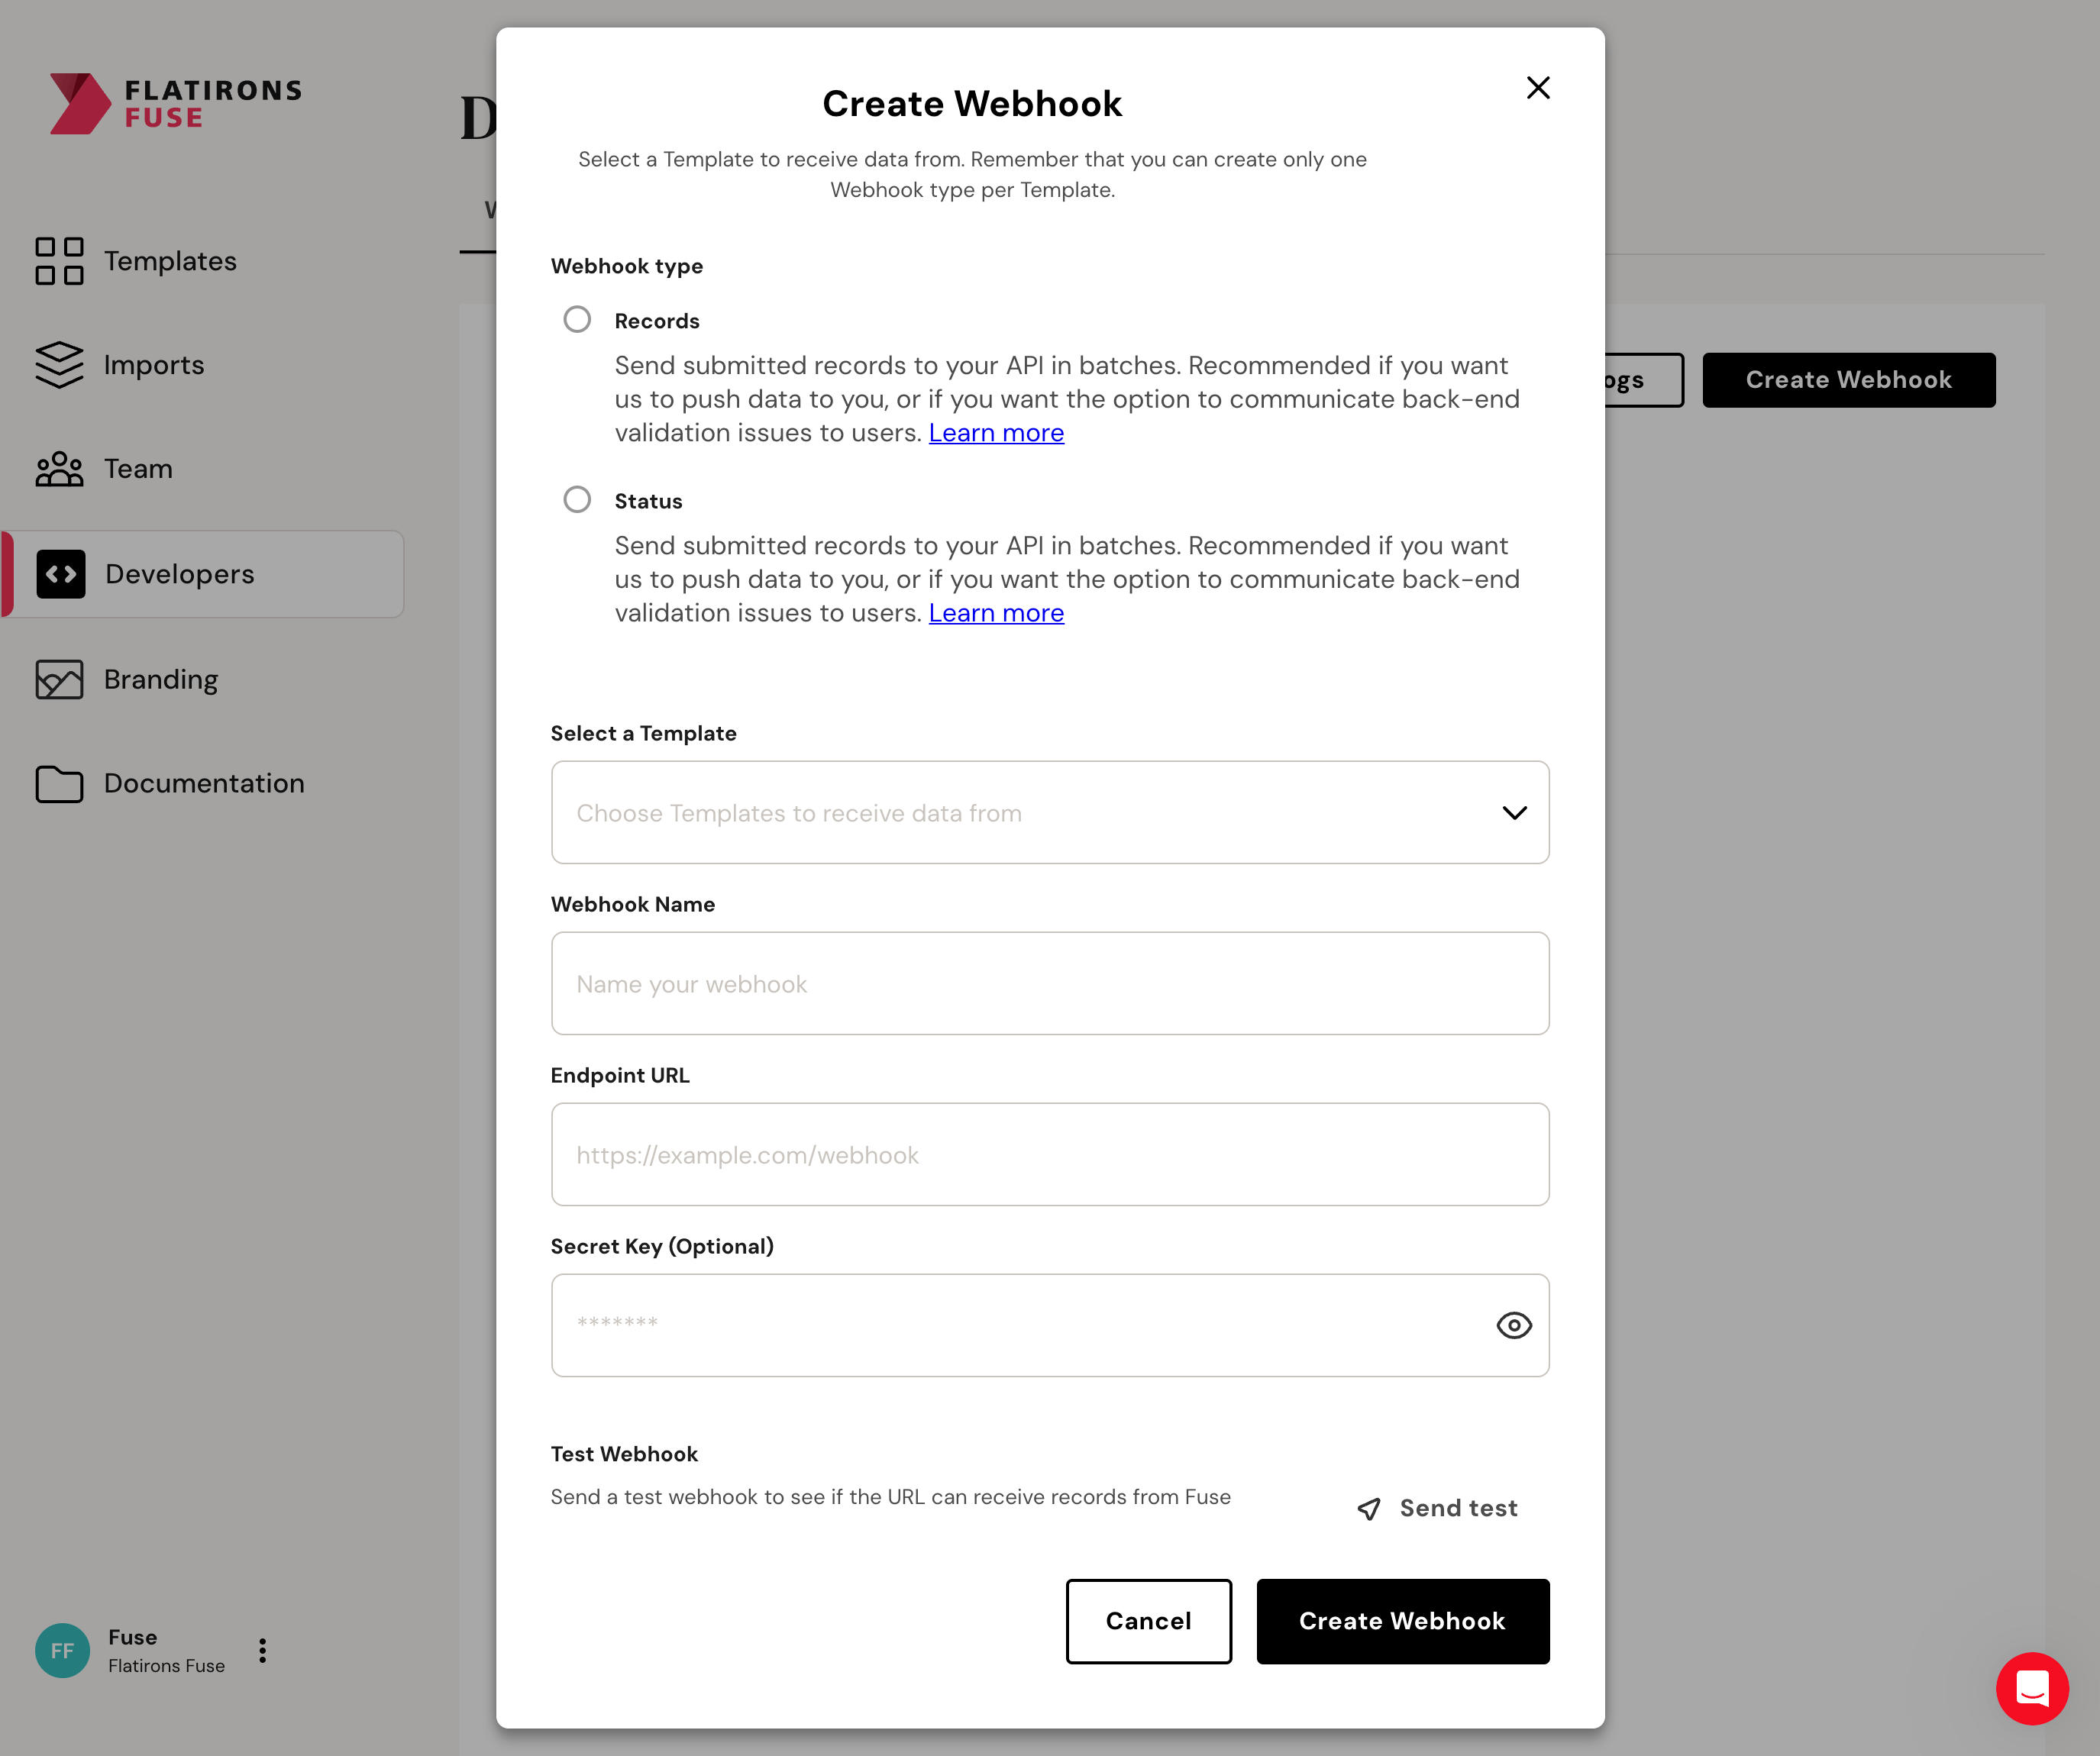Open the Select a Template dropdown
2100x1756 pixels.
coord(1050,812)
